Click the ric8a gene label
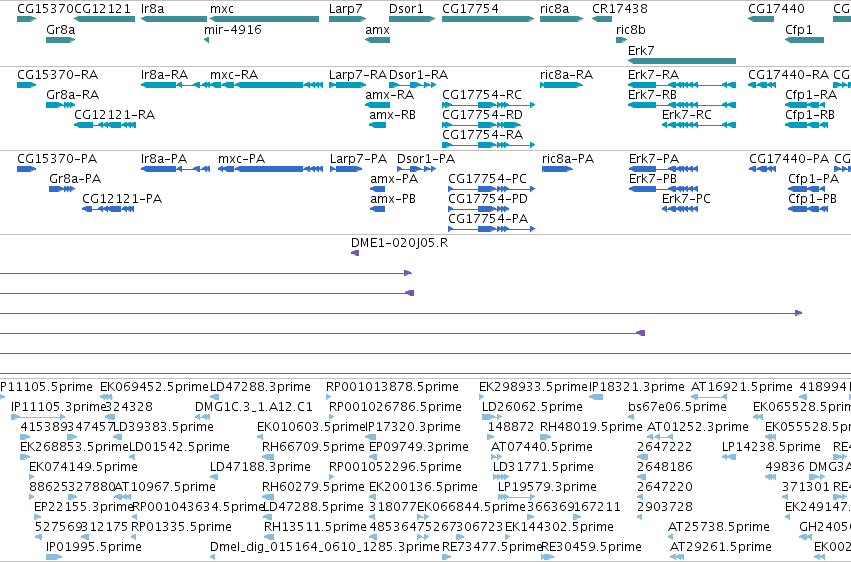 [555, 9]
